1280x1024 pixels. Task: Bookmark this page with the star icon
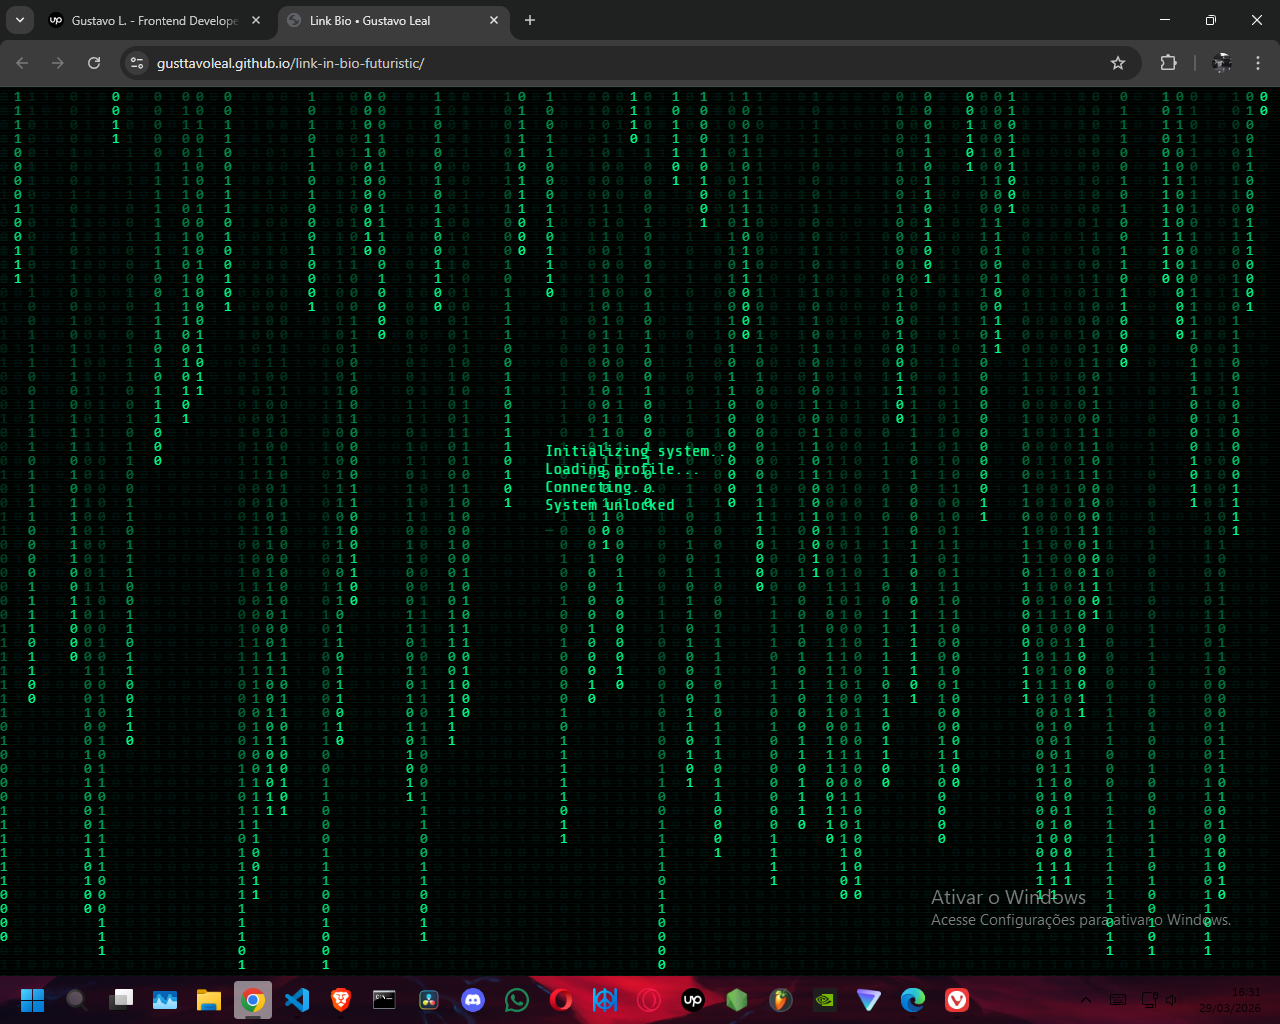pyautogui.click(x=1118, y=63)
